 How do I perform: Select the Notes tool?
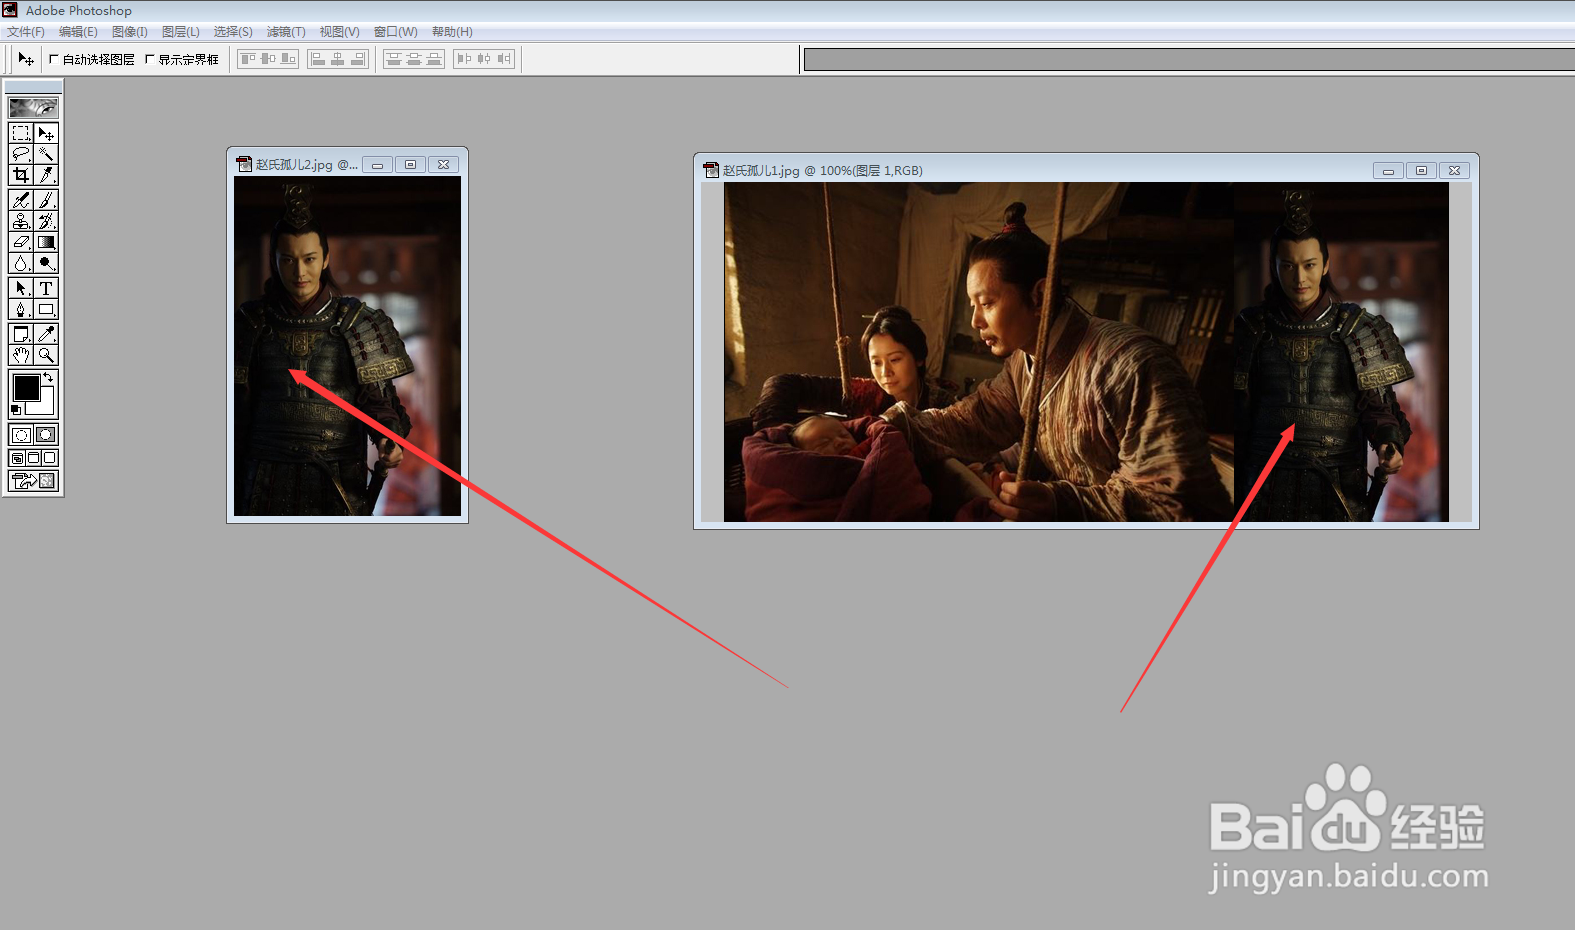(21, 334)
